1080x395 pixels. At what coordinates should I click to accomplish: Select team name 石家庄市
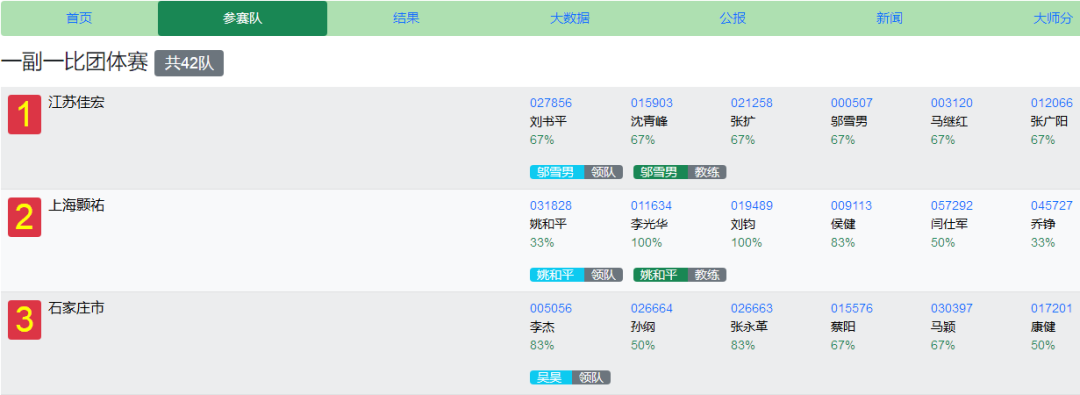(x=76, y=307)
